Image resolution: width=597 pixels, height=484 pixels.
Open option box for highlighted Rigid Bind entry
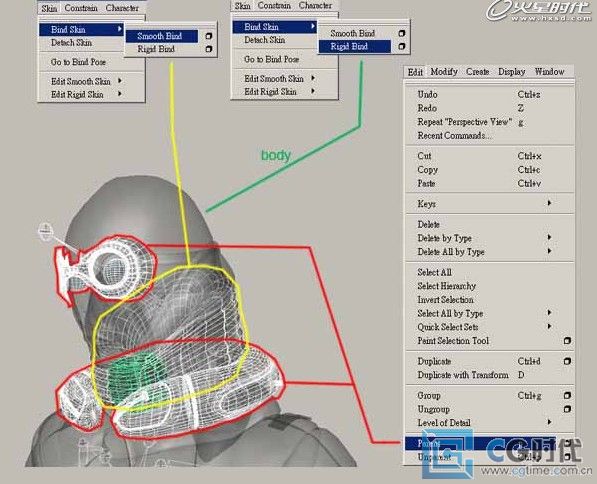tap(401, 46)
